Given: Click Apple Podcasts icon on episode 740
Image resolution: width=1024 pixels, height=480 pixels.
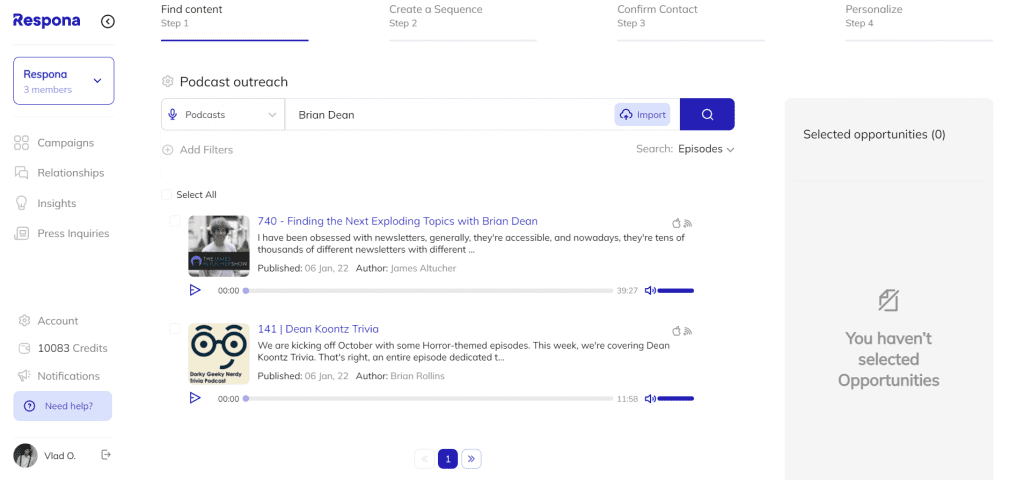Looking at the screenshot, I should tap(676, 223).
